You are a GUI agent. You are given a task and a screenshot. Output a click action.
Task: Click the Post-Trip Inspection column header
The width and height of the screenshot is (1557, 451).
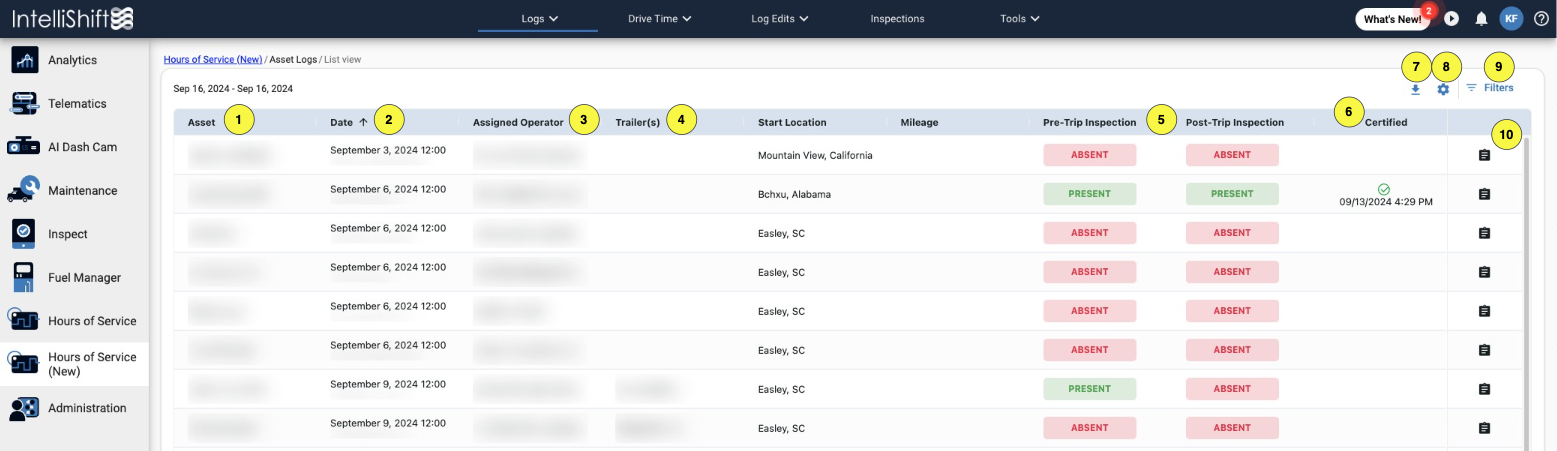click(x=1234, y=123)
